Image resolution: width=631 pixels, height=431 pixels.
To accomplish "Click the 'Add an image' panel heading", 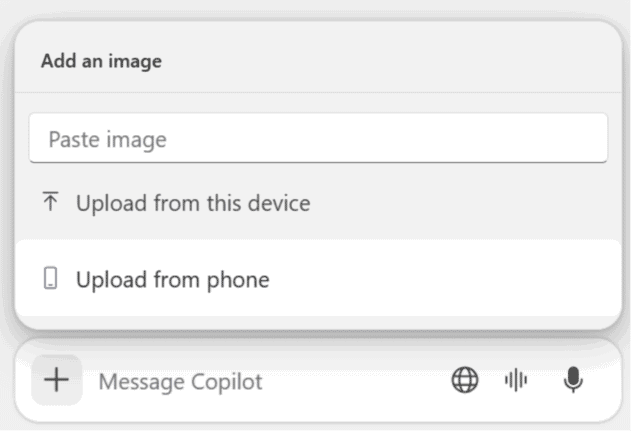I will point(101,61).
